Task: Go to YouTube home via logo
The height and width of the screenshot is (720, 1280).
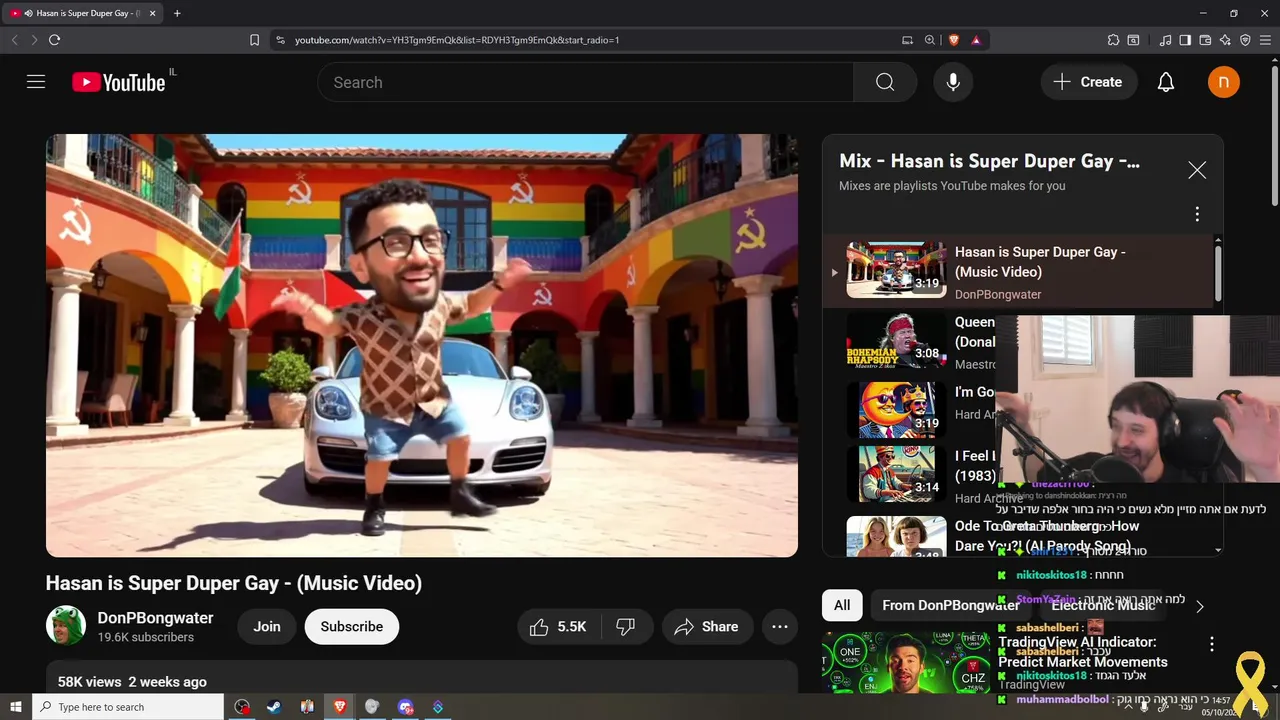Action: pyautogui.click(x=119, y=82)
